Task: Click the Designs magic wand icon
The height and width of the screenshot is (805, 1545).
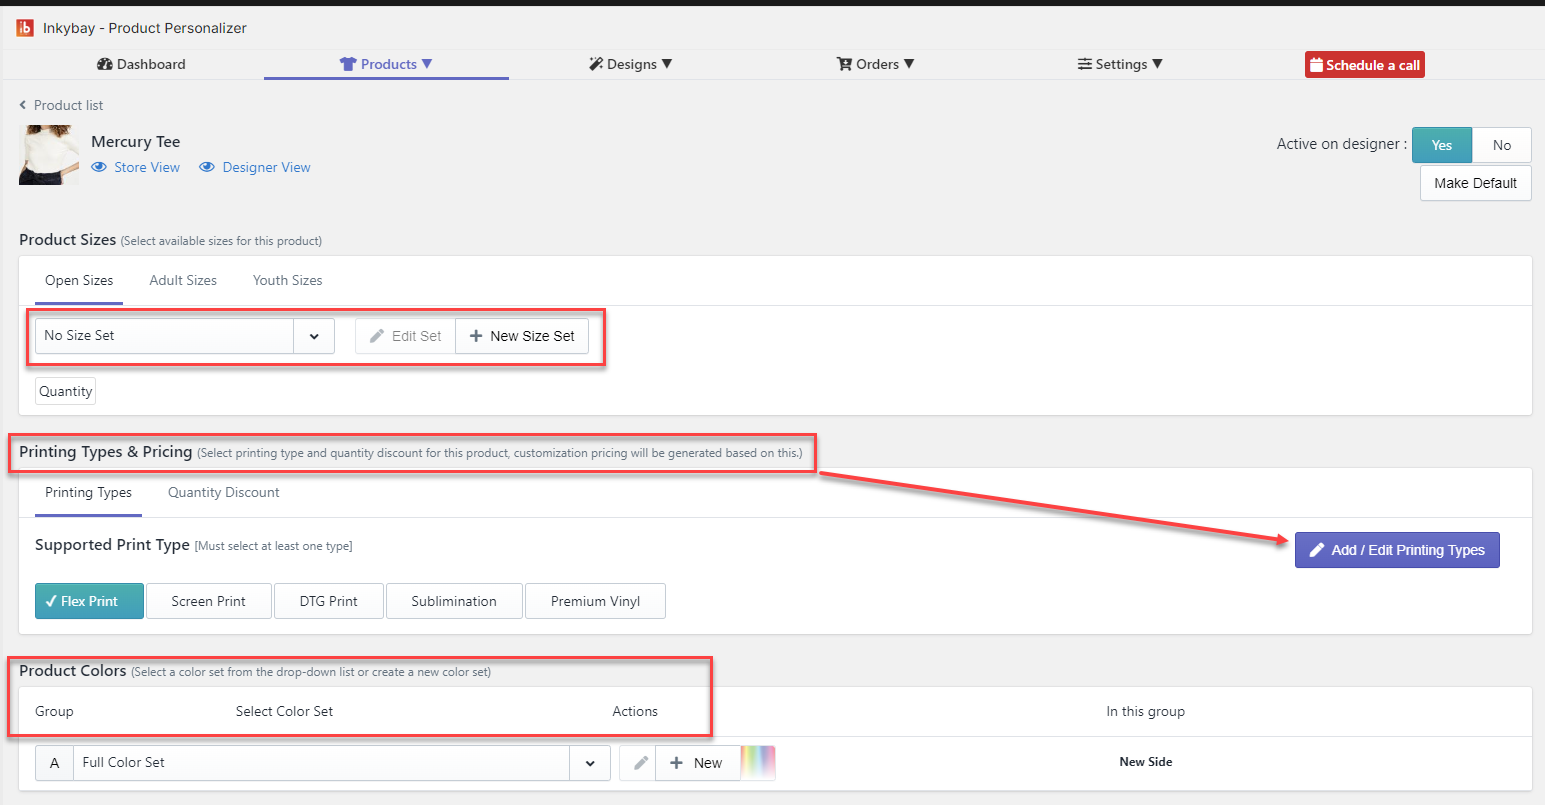Action: point(596,64)
